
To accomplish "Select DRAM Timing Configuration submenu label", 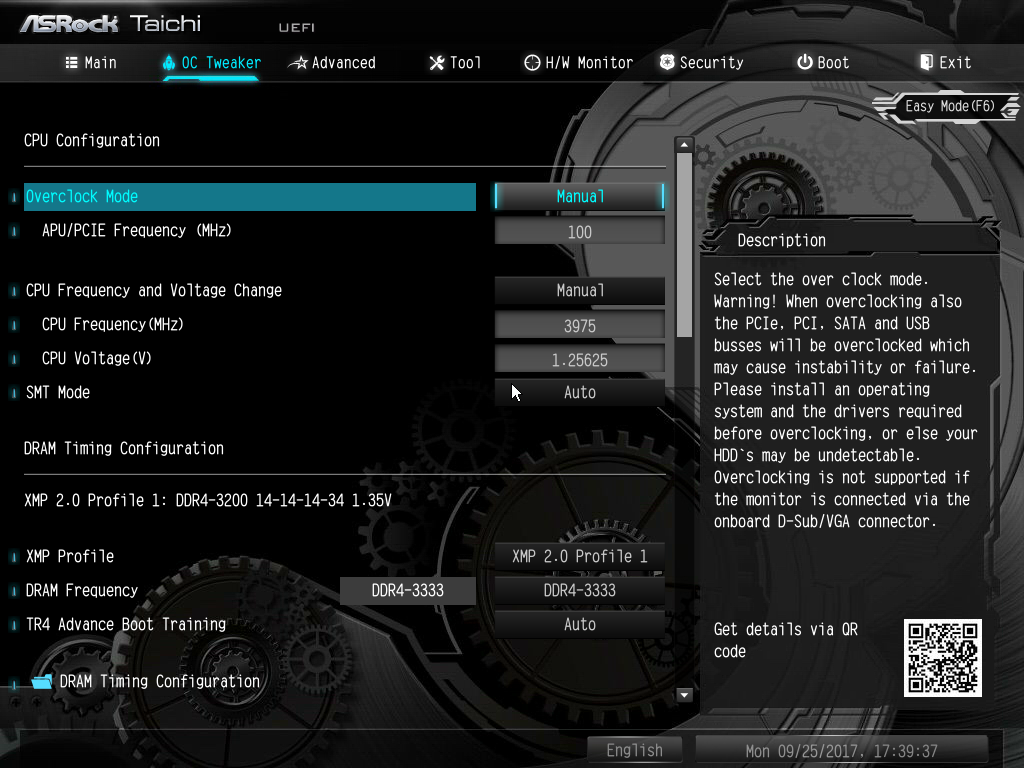I will click(x=160, y=682).
